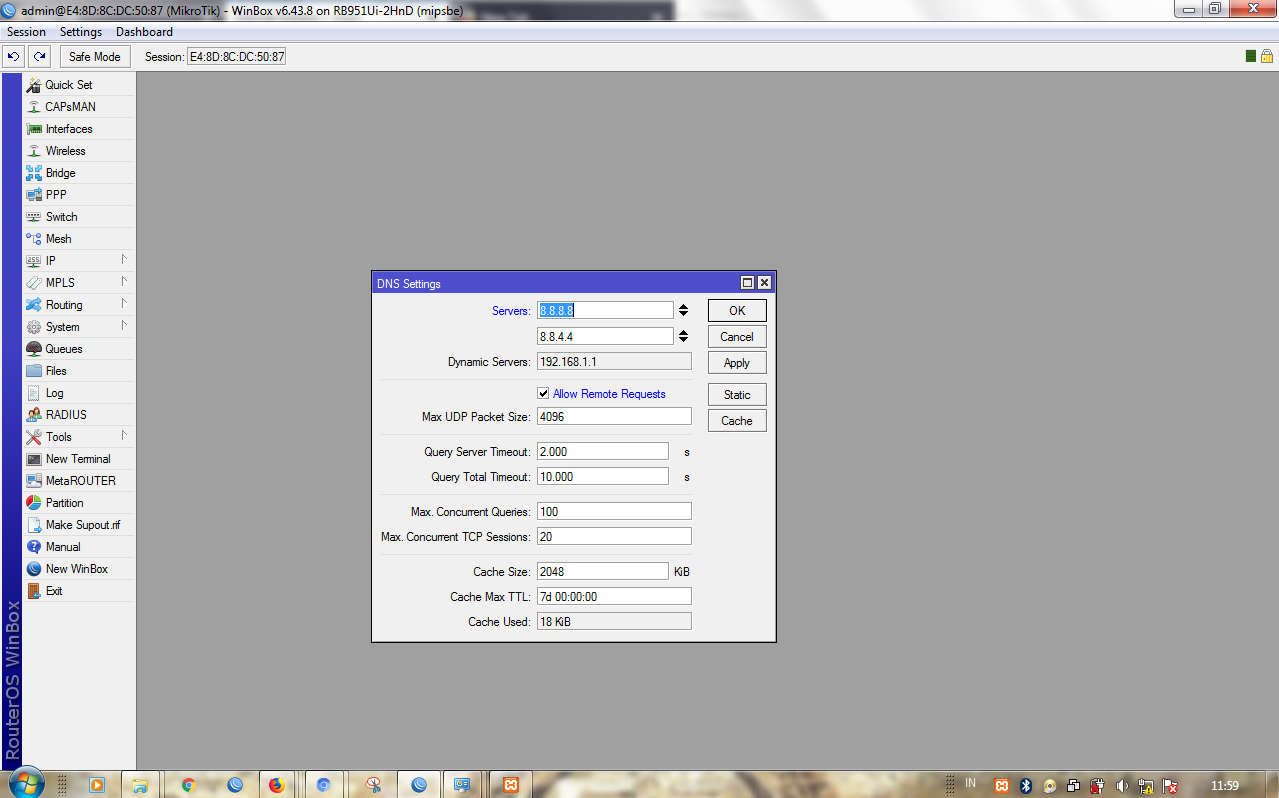Click the green status square indicator

click(1251, 57)
